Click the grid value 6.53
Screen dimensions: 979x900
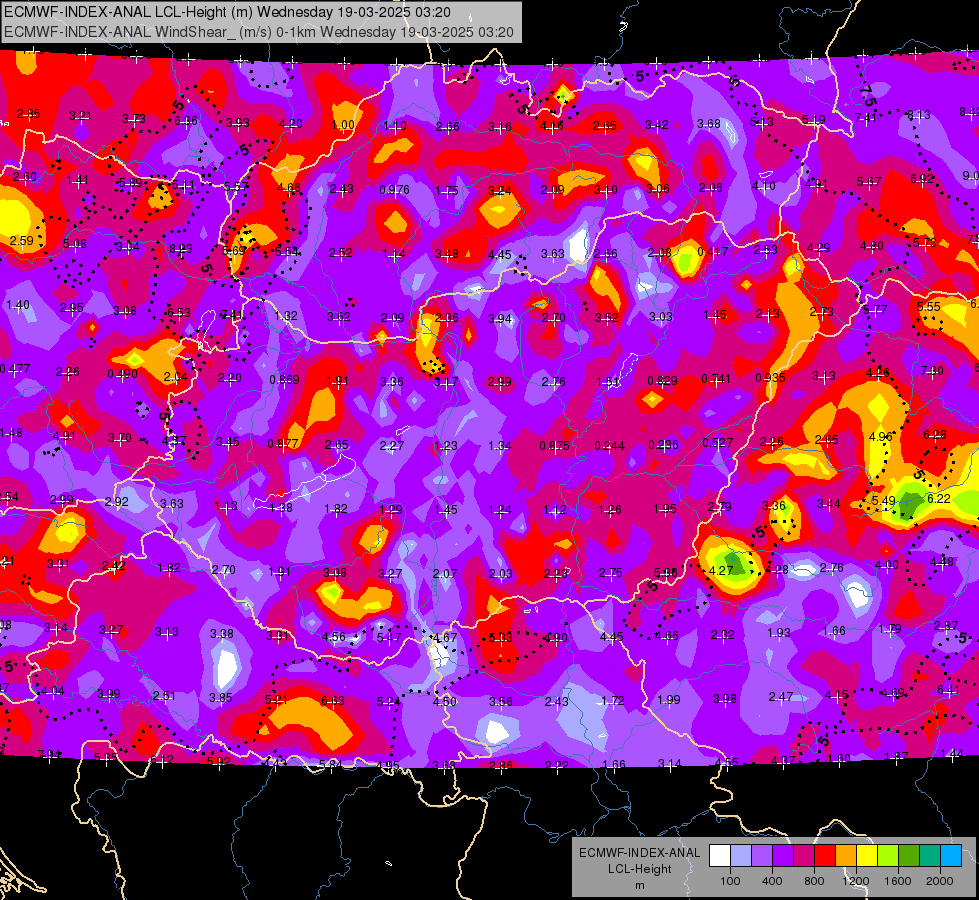[x=179, y=312]
